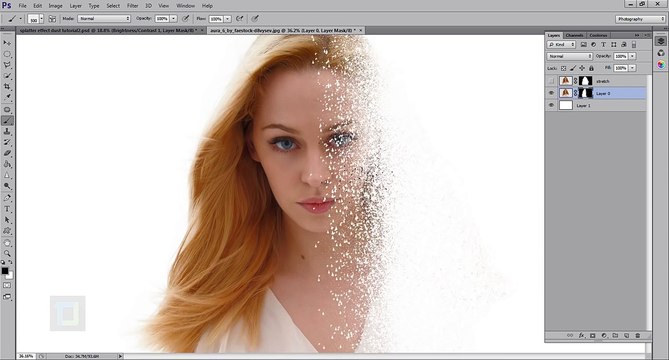Viewport: 669px width, 360px height.
Task: Filter layers for pixel layers
Action: (584, 44)
